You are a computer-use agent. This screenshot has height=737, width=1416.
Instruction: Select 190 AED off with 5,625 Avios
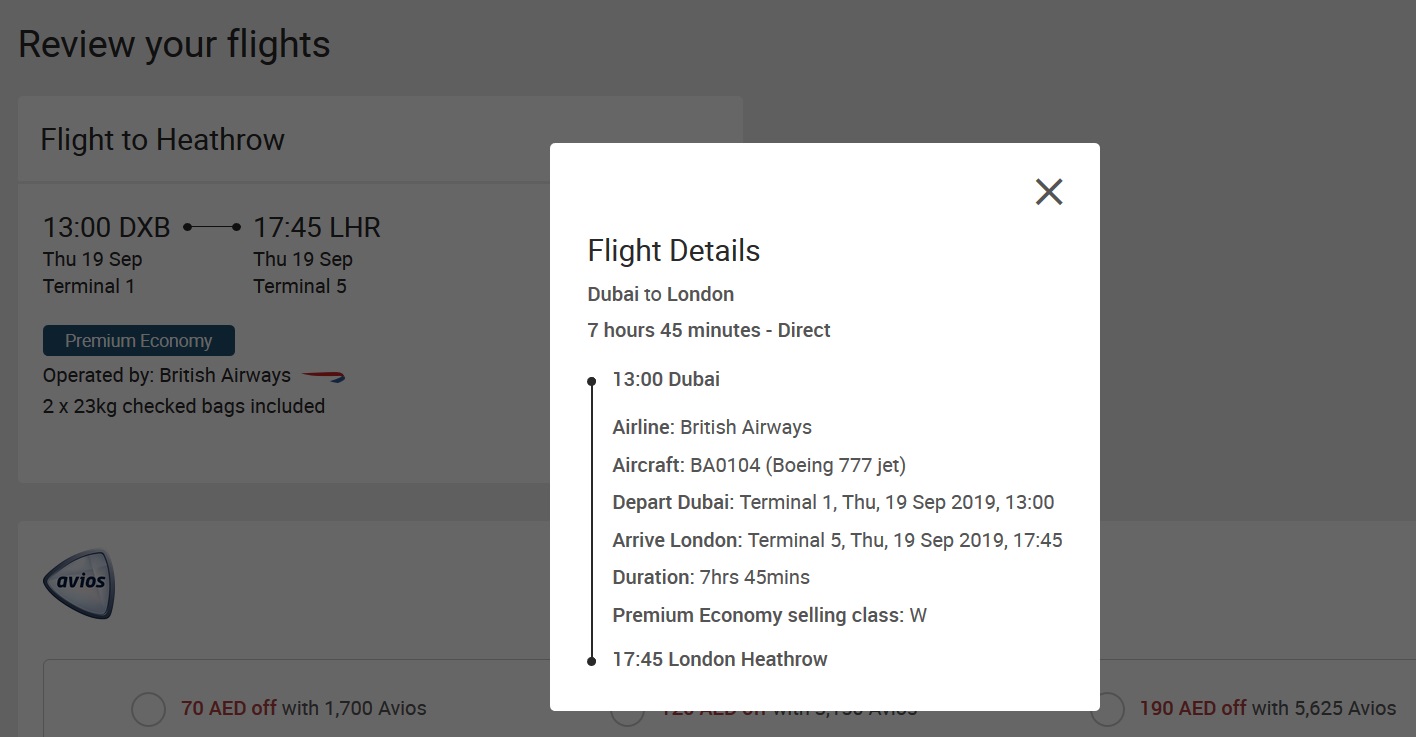click(x=1108, y=709)
